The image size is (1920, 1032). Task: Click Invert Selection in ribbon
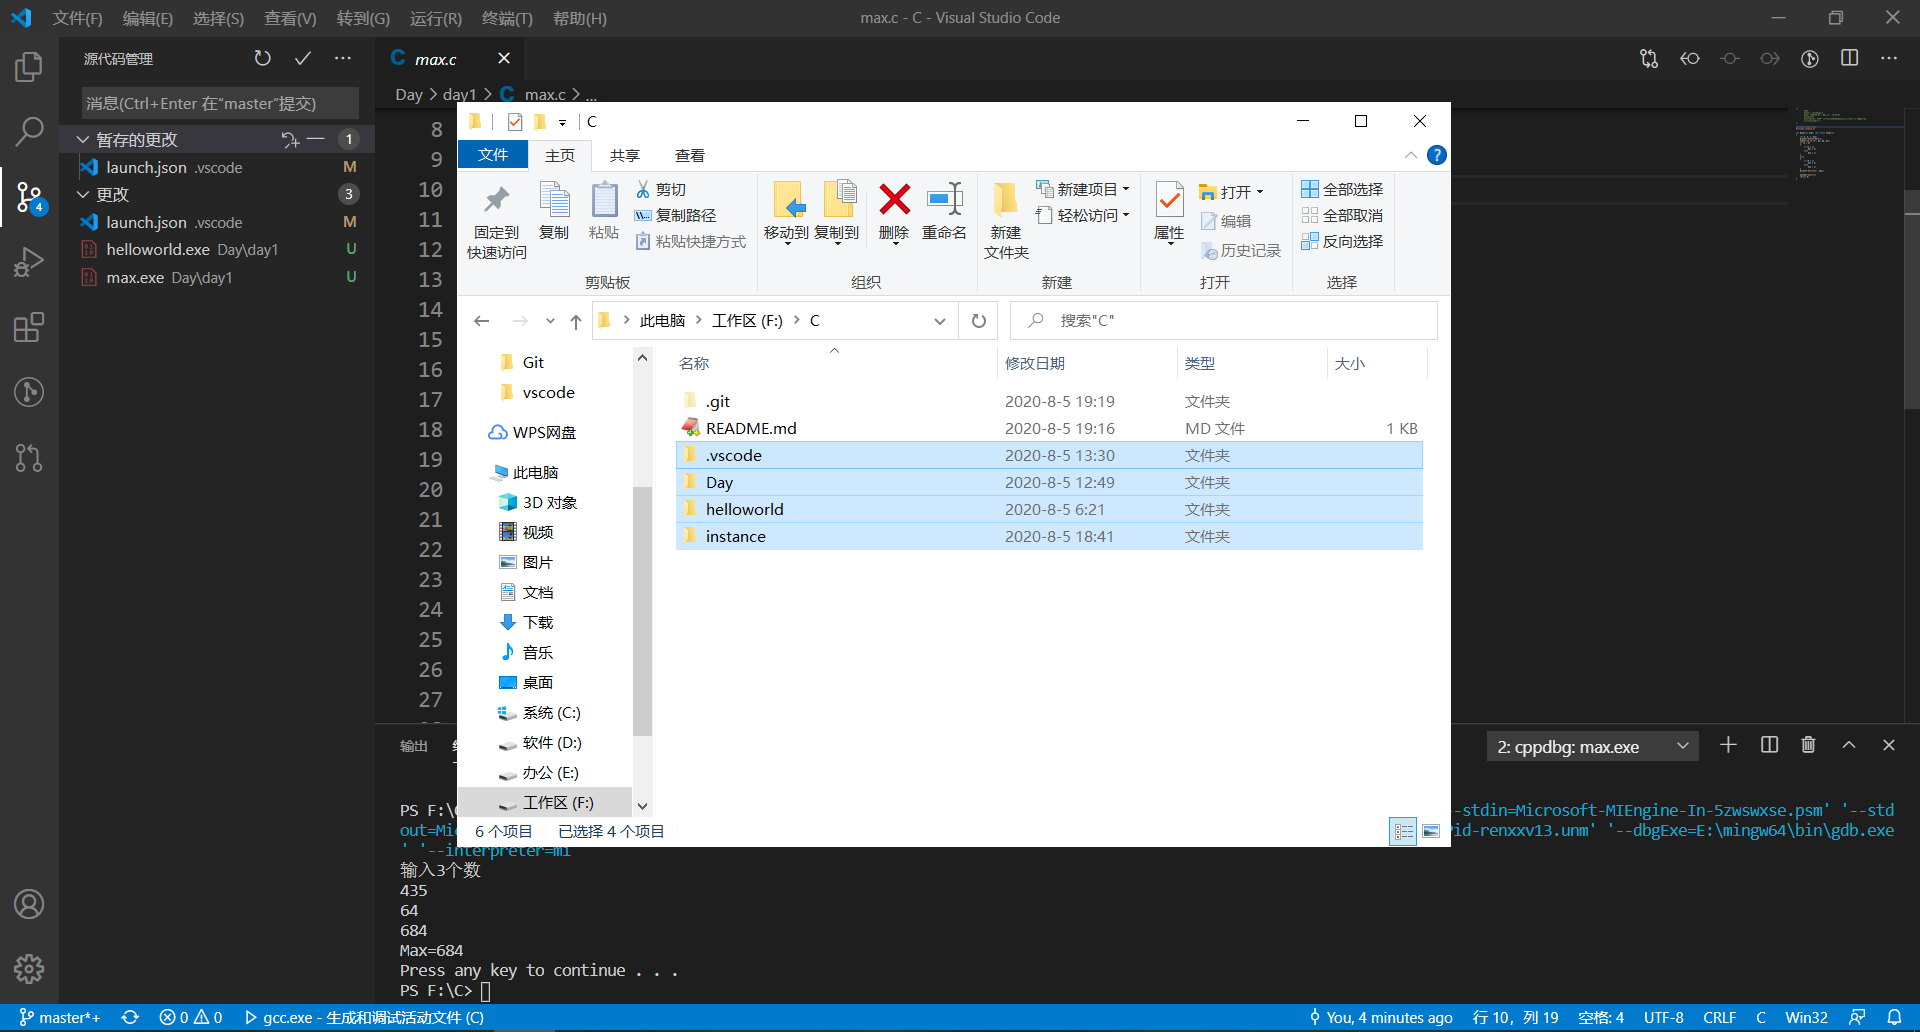point(1342,241)
